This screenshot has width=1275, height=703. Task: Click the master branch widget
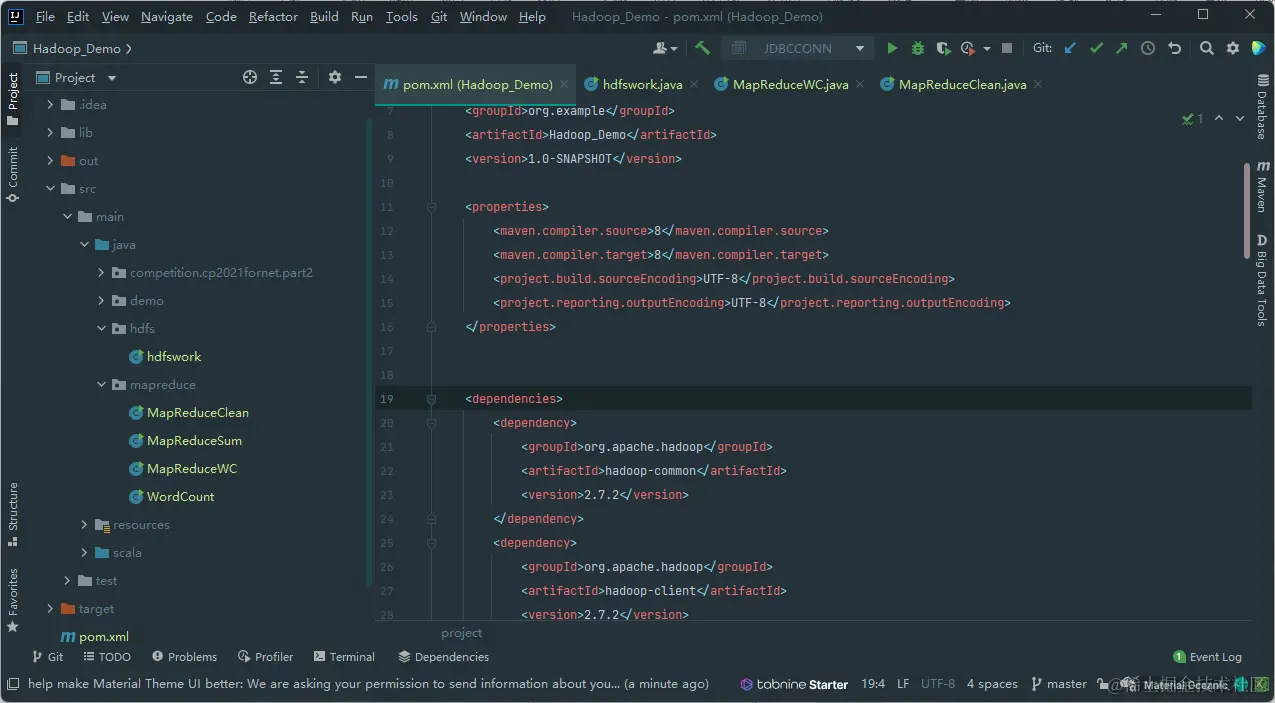coord(1057,684)
